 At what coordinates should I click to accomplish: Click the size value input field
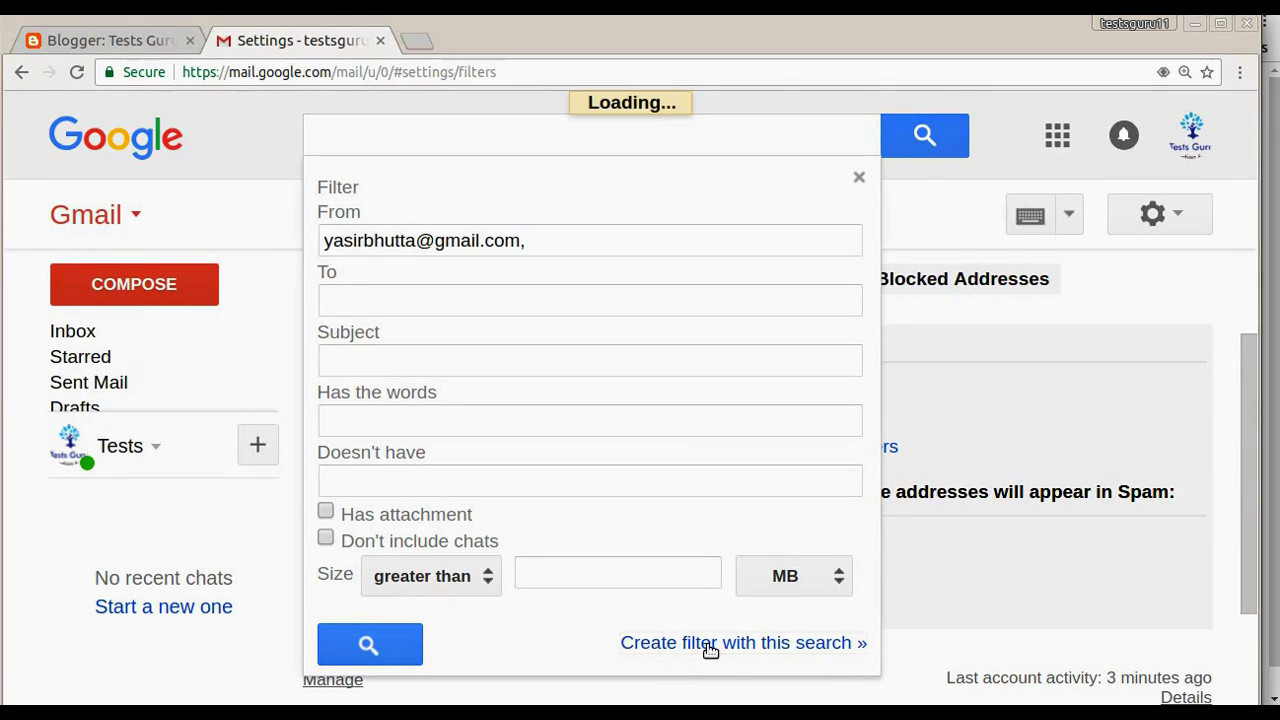[x=618, y=573]
